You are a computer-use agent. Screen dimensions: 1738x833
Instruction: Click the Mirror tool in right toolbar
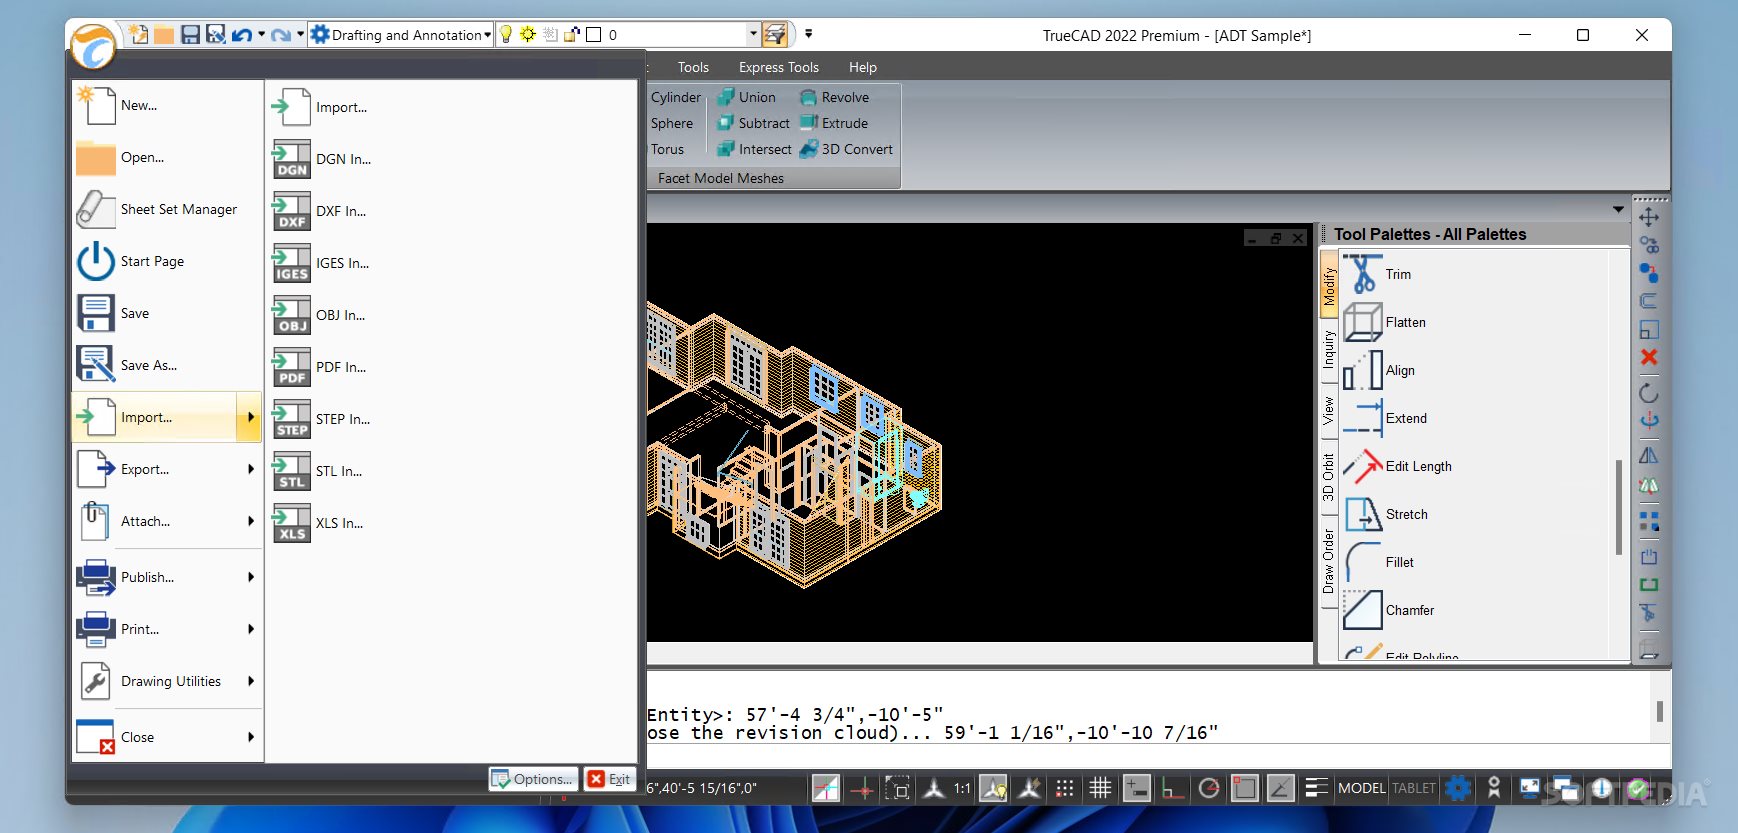[x=1649, y=456]
